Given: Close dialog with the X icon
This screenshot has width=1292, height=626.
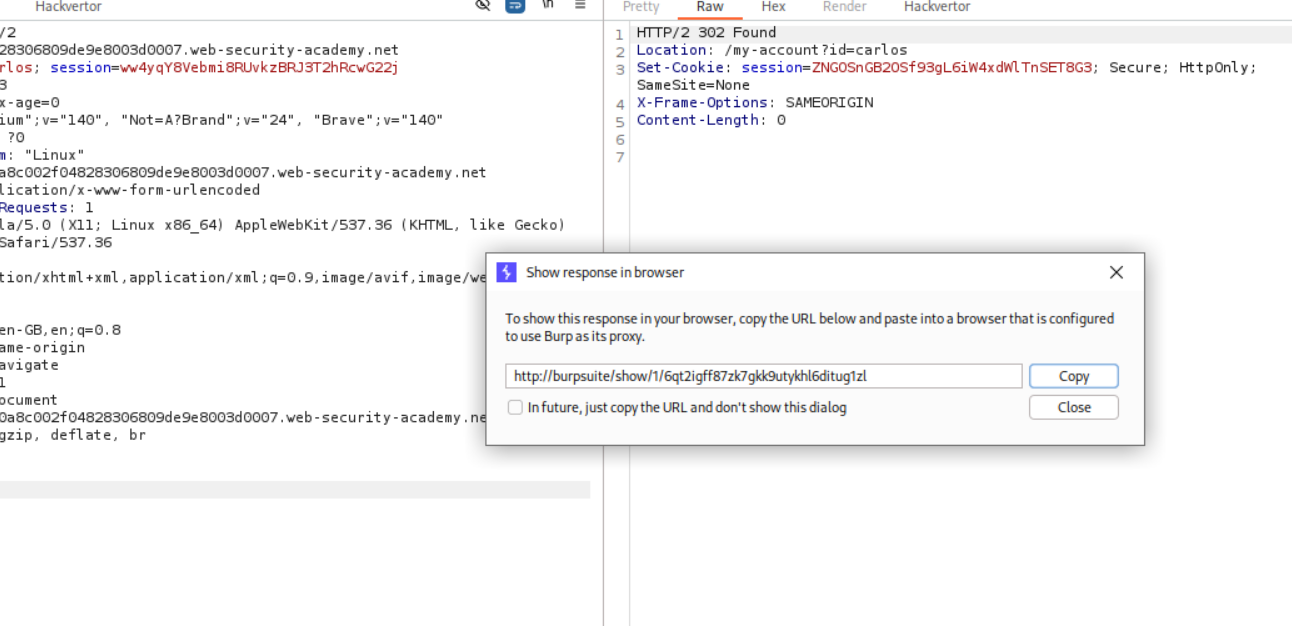Looking at the screenshot, I should pyautogui.click(x=1116, y=272).
